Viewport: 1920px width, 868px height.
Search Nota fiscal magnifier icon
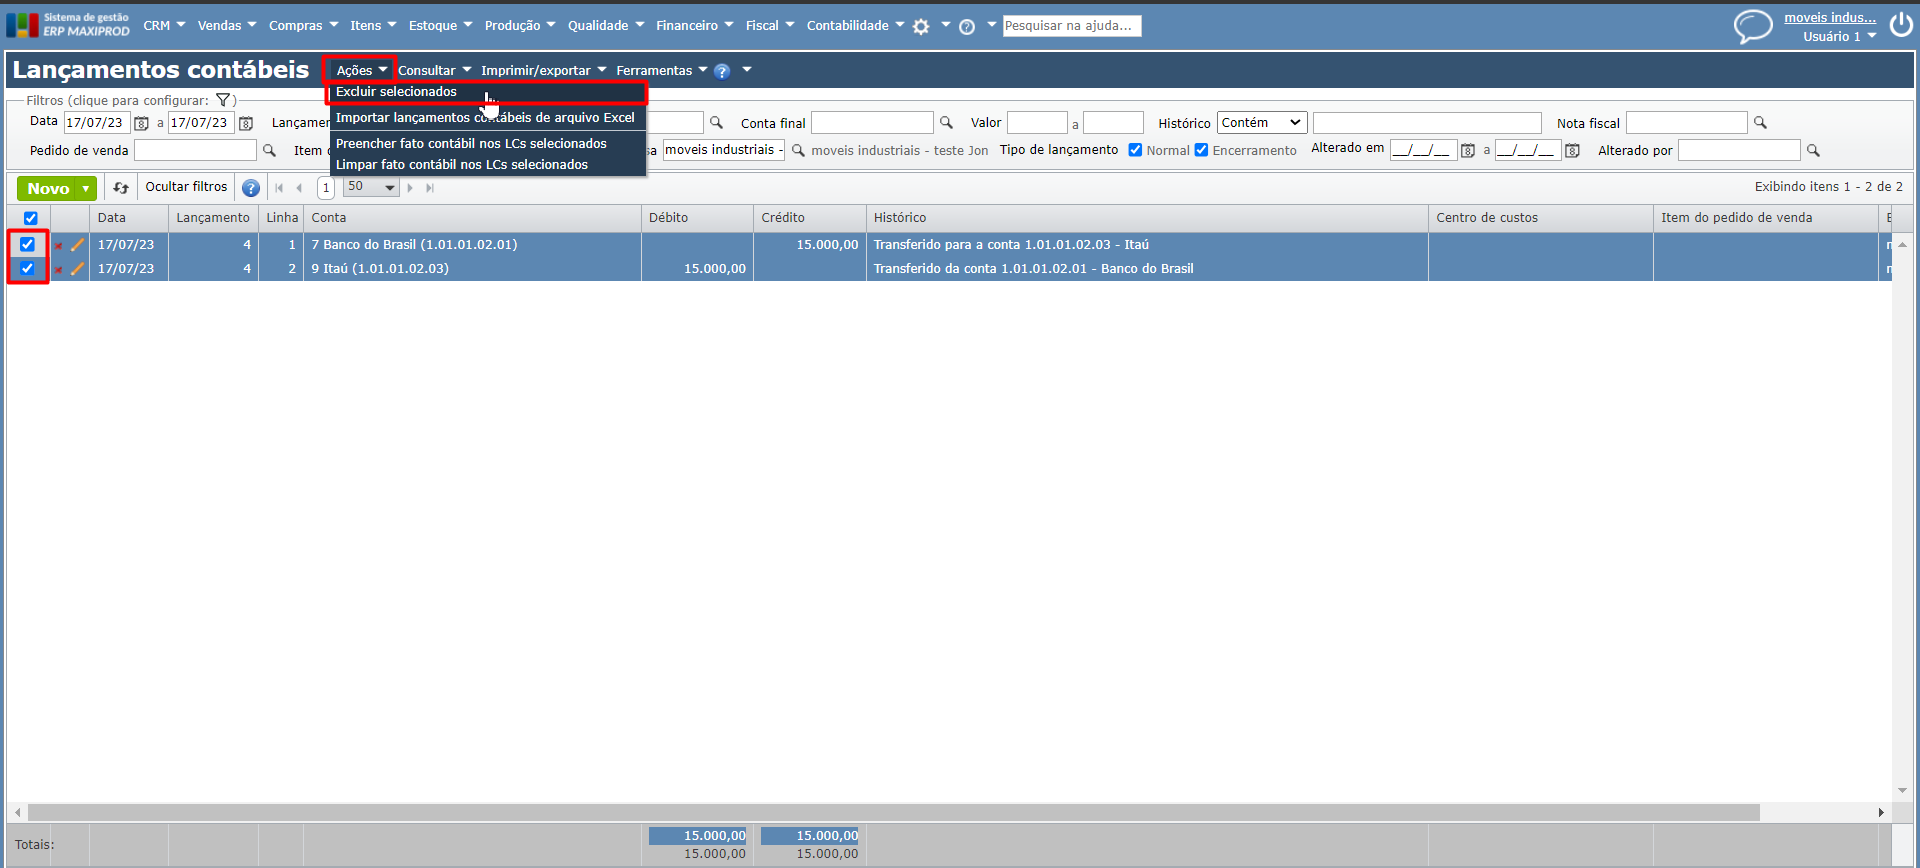1760,123
